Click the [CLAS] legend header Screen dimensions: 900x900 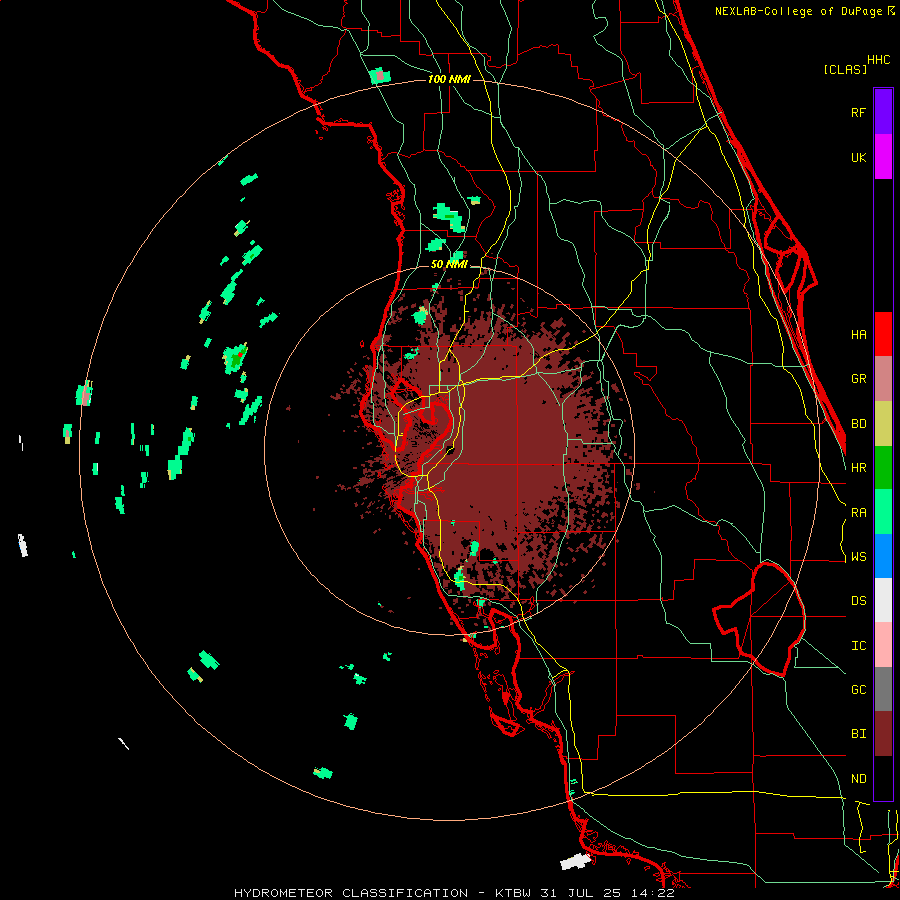tap(845, 70)
